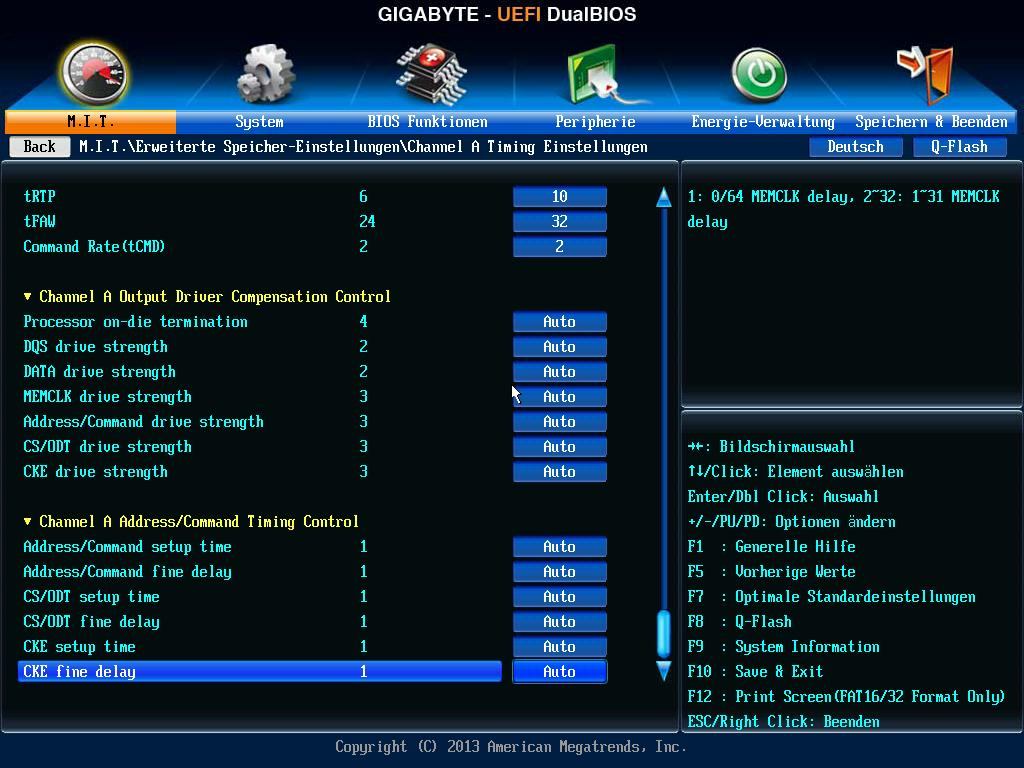Launch Q-Flash from the top bar
Image resolution: width=1024 pixels, height=768 pixels.
click(x=959, y=146)
